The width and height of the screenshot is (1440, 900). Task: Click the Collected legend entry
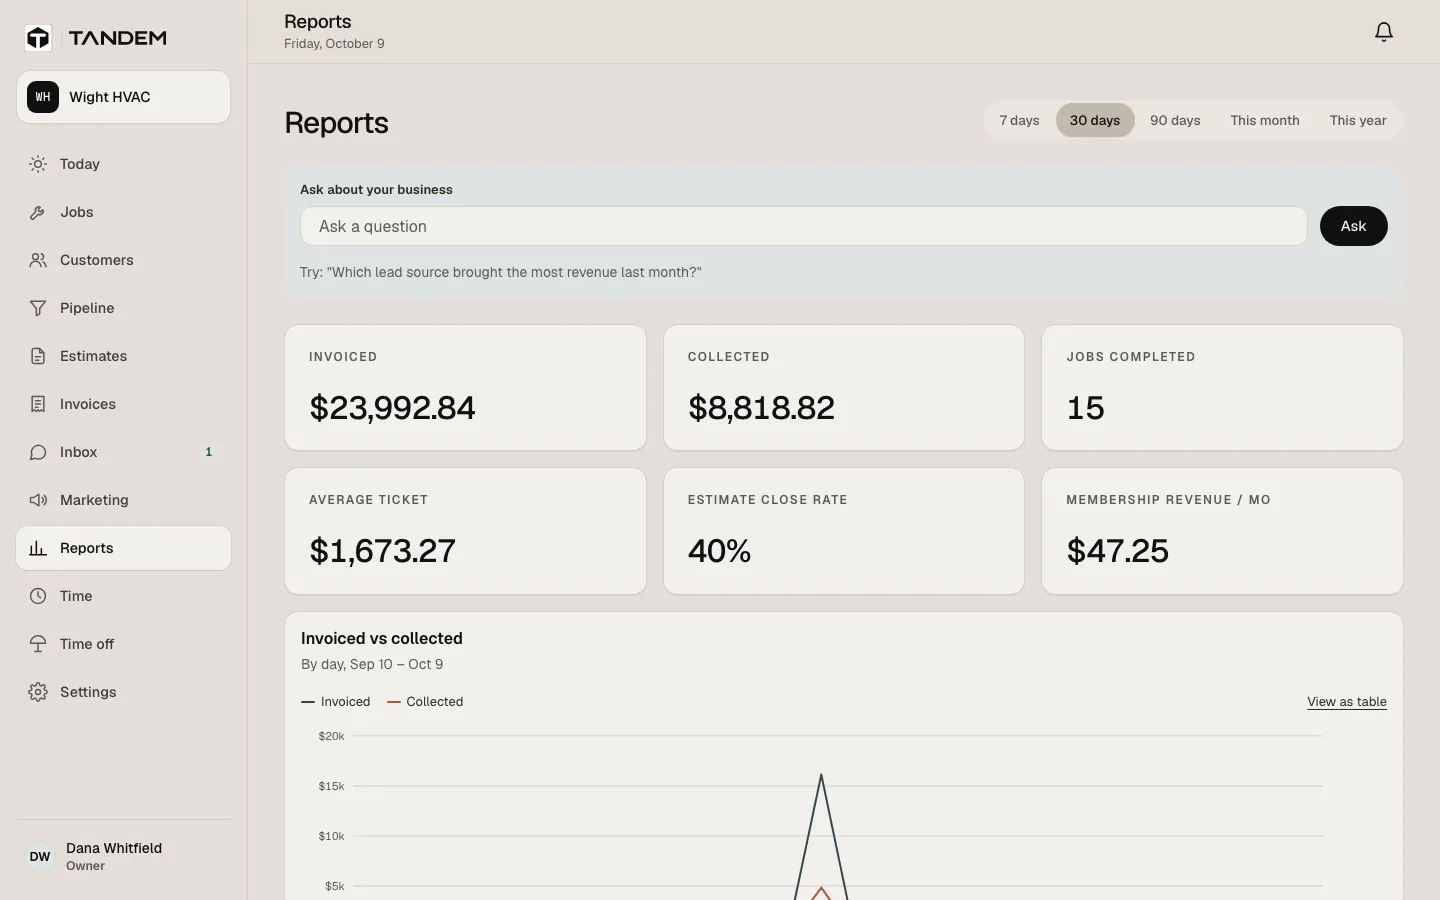[425, 702]
